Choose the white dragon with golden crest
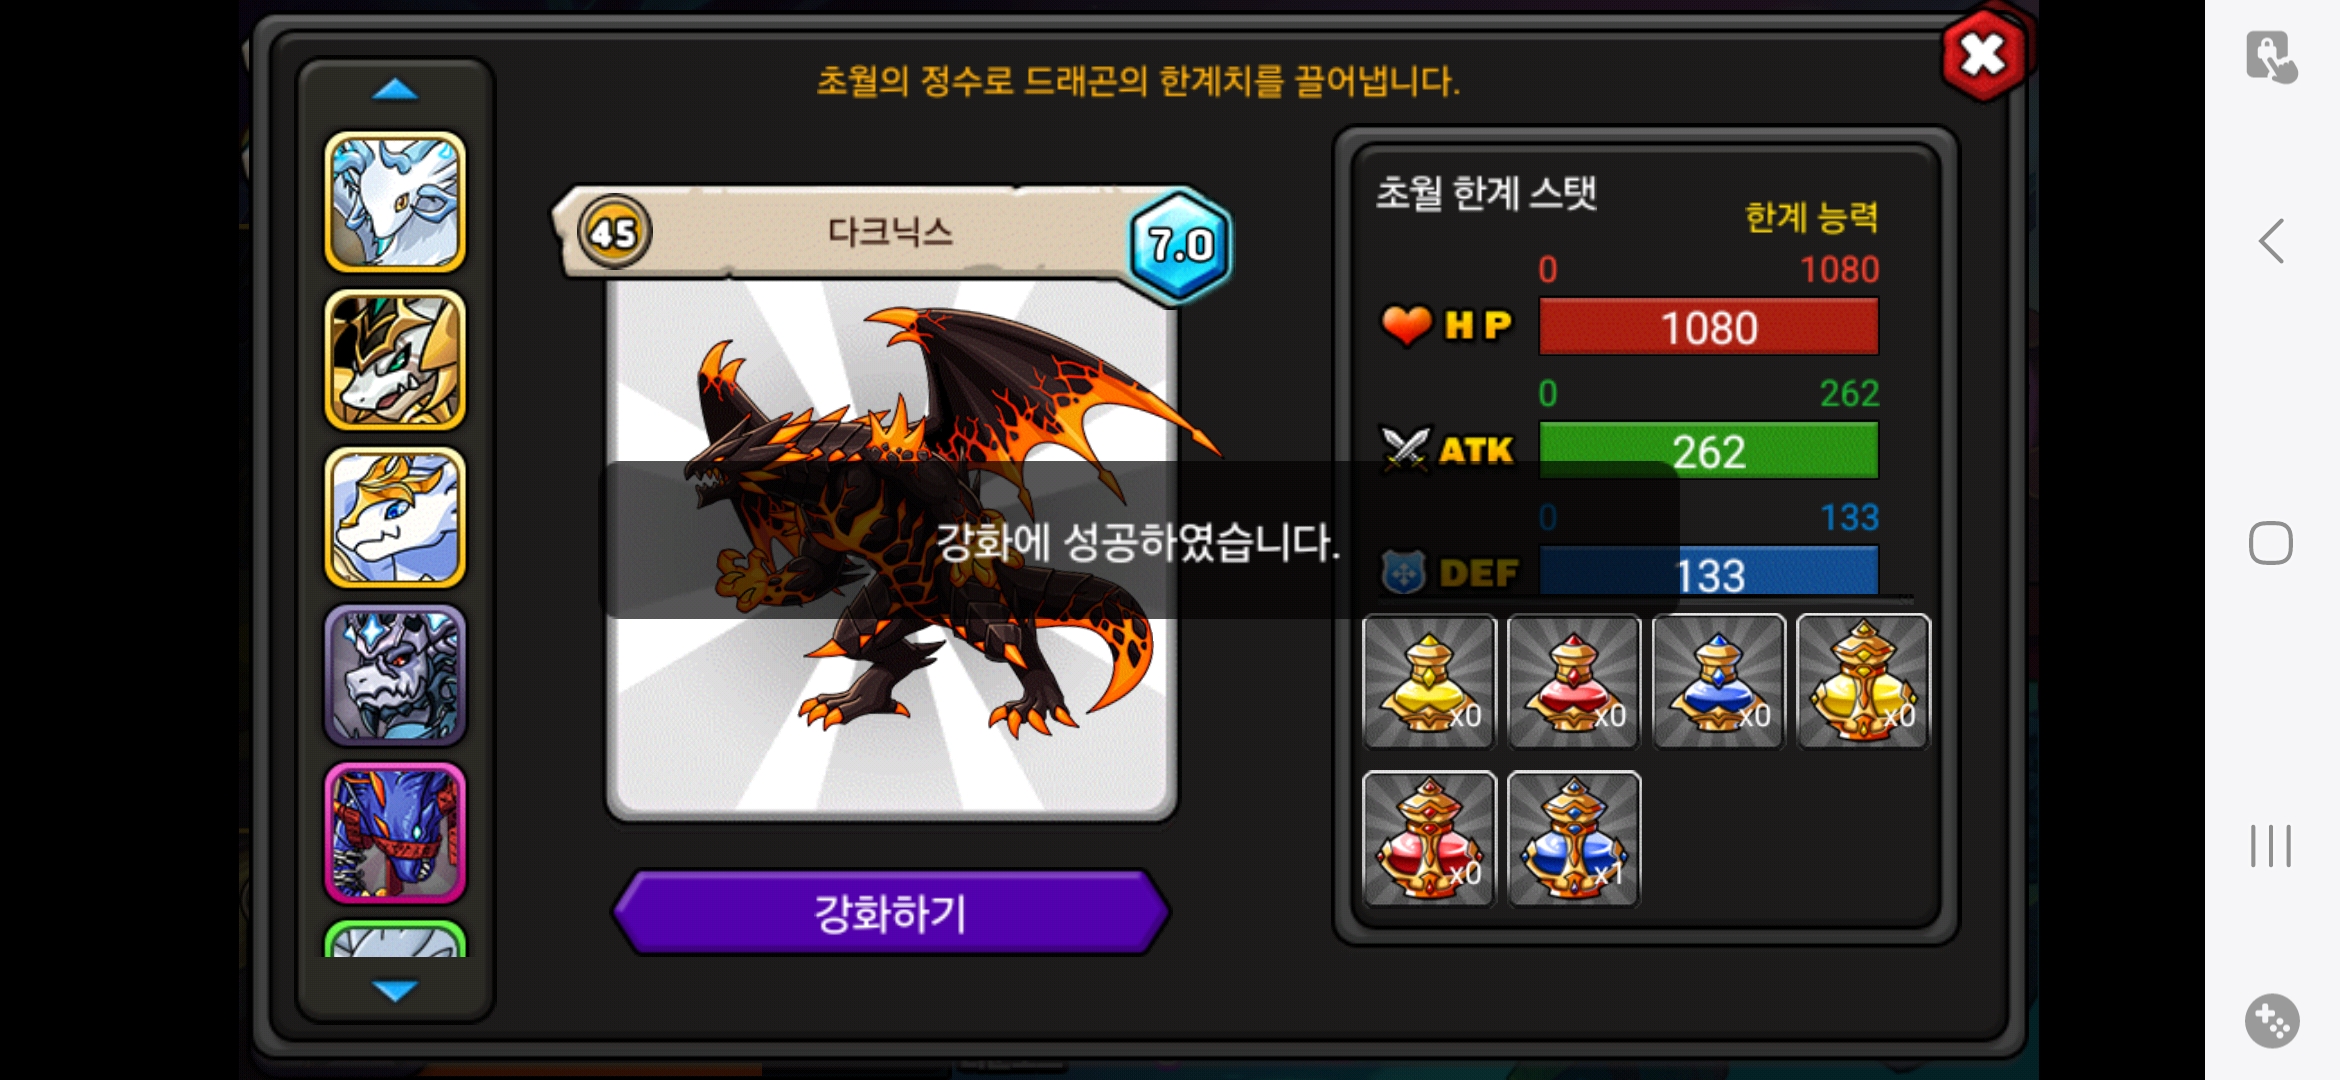 (x=395, y=517)
